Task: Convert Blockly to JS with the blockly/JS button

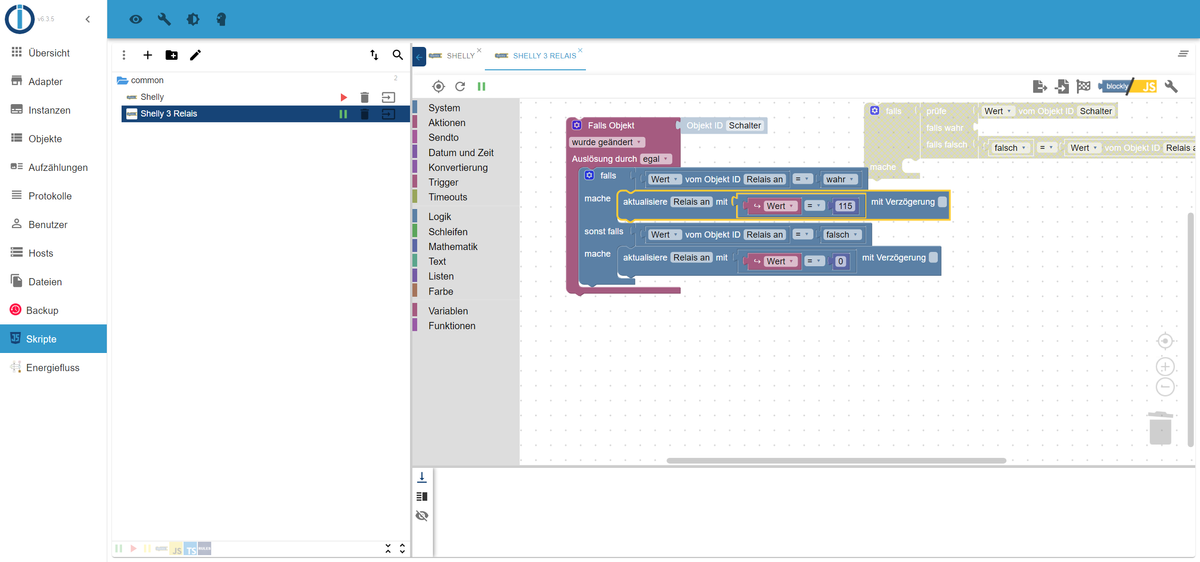Action: coord(1128,87)
